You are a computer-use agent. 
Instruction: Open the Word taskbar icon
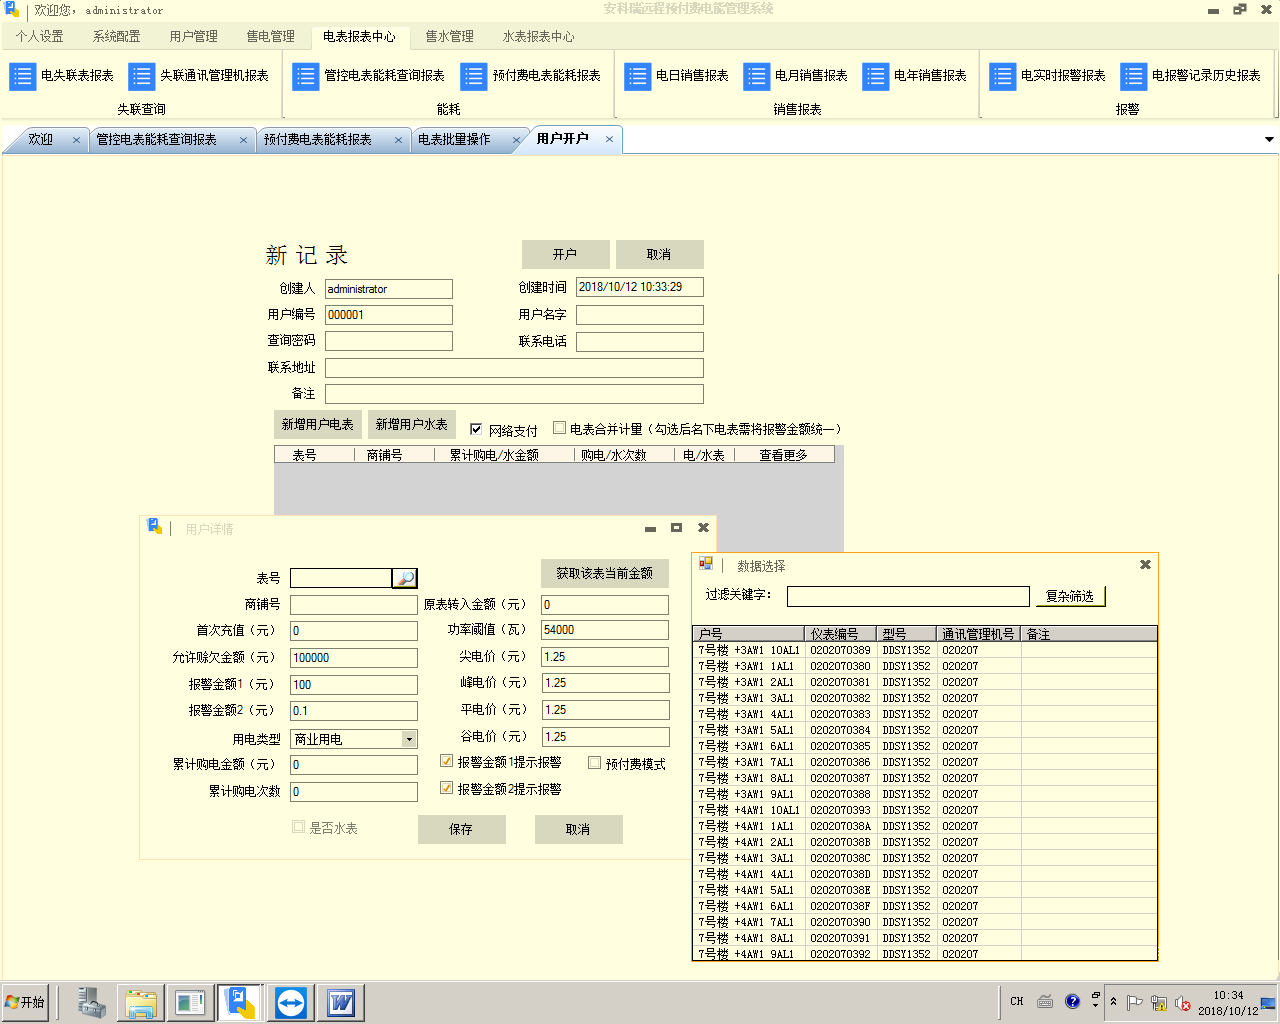tap(341, 1002)
